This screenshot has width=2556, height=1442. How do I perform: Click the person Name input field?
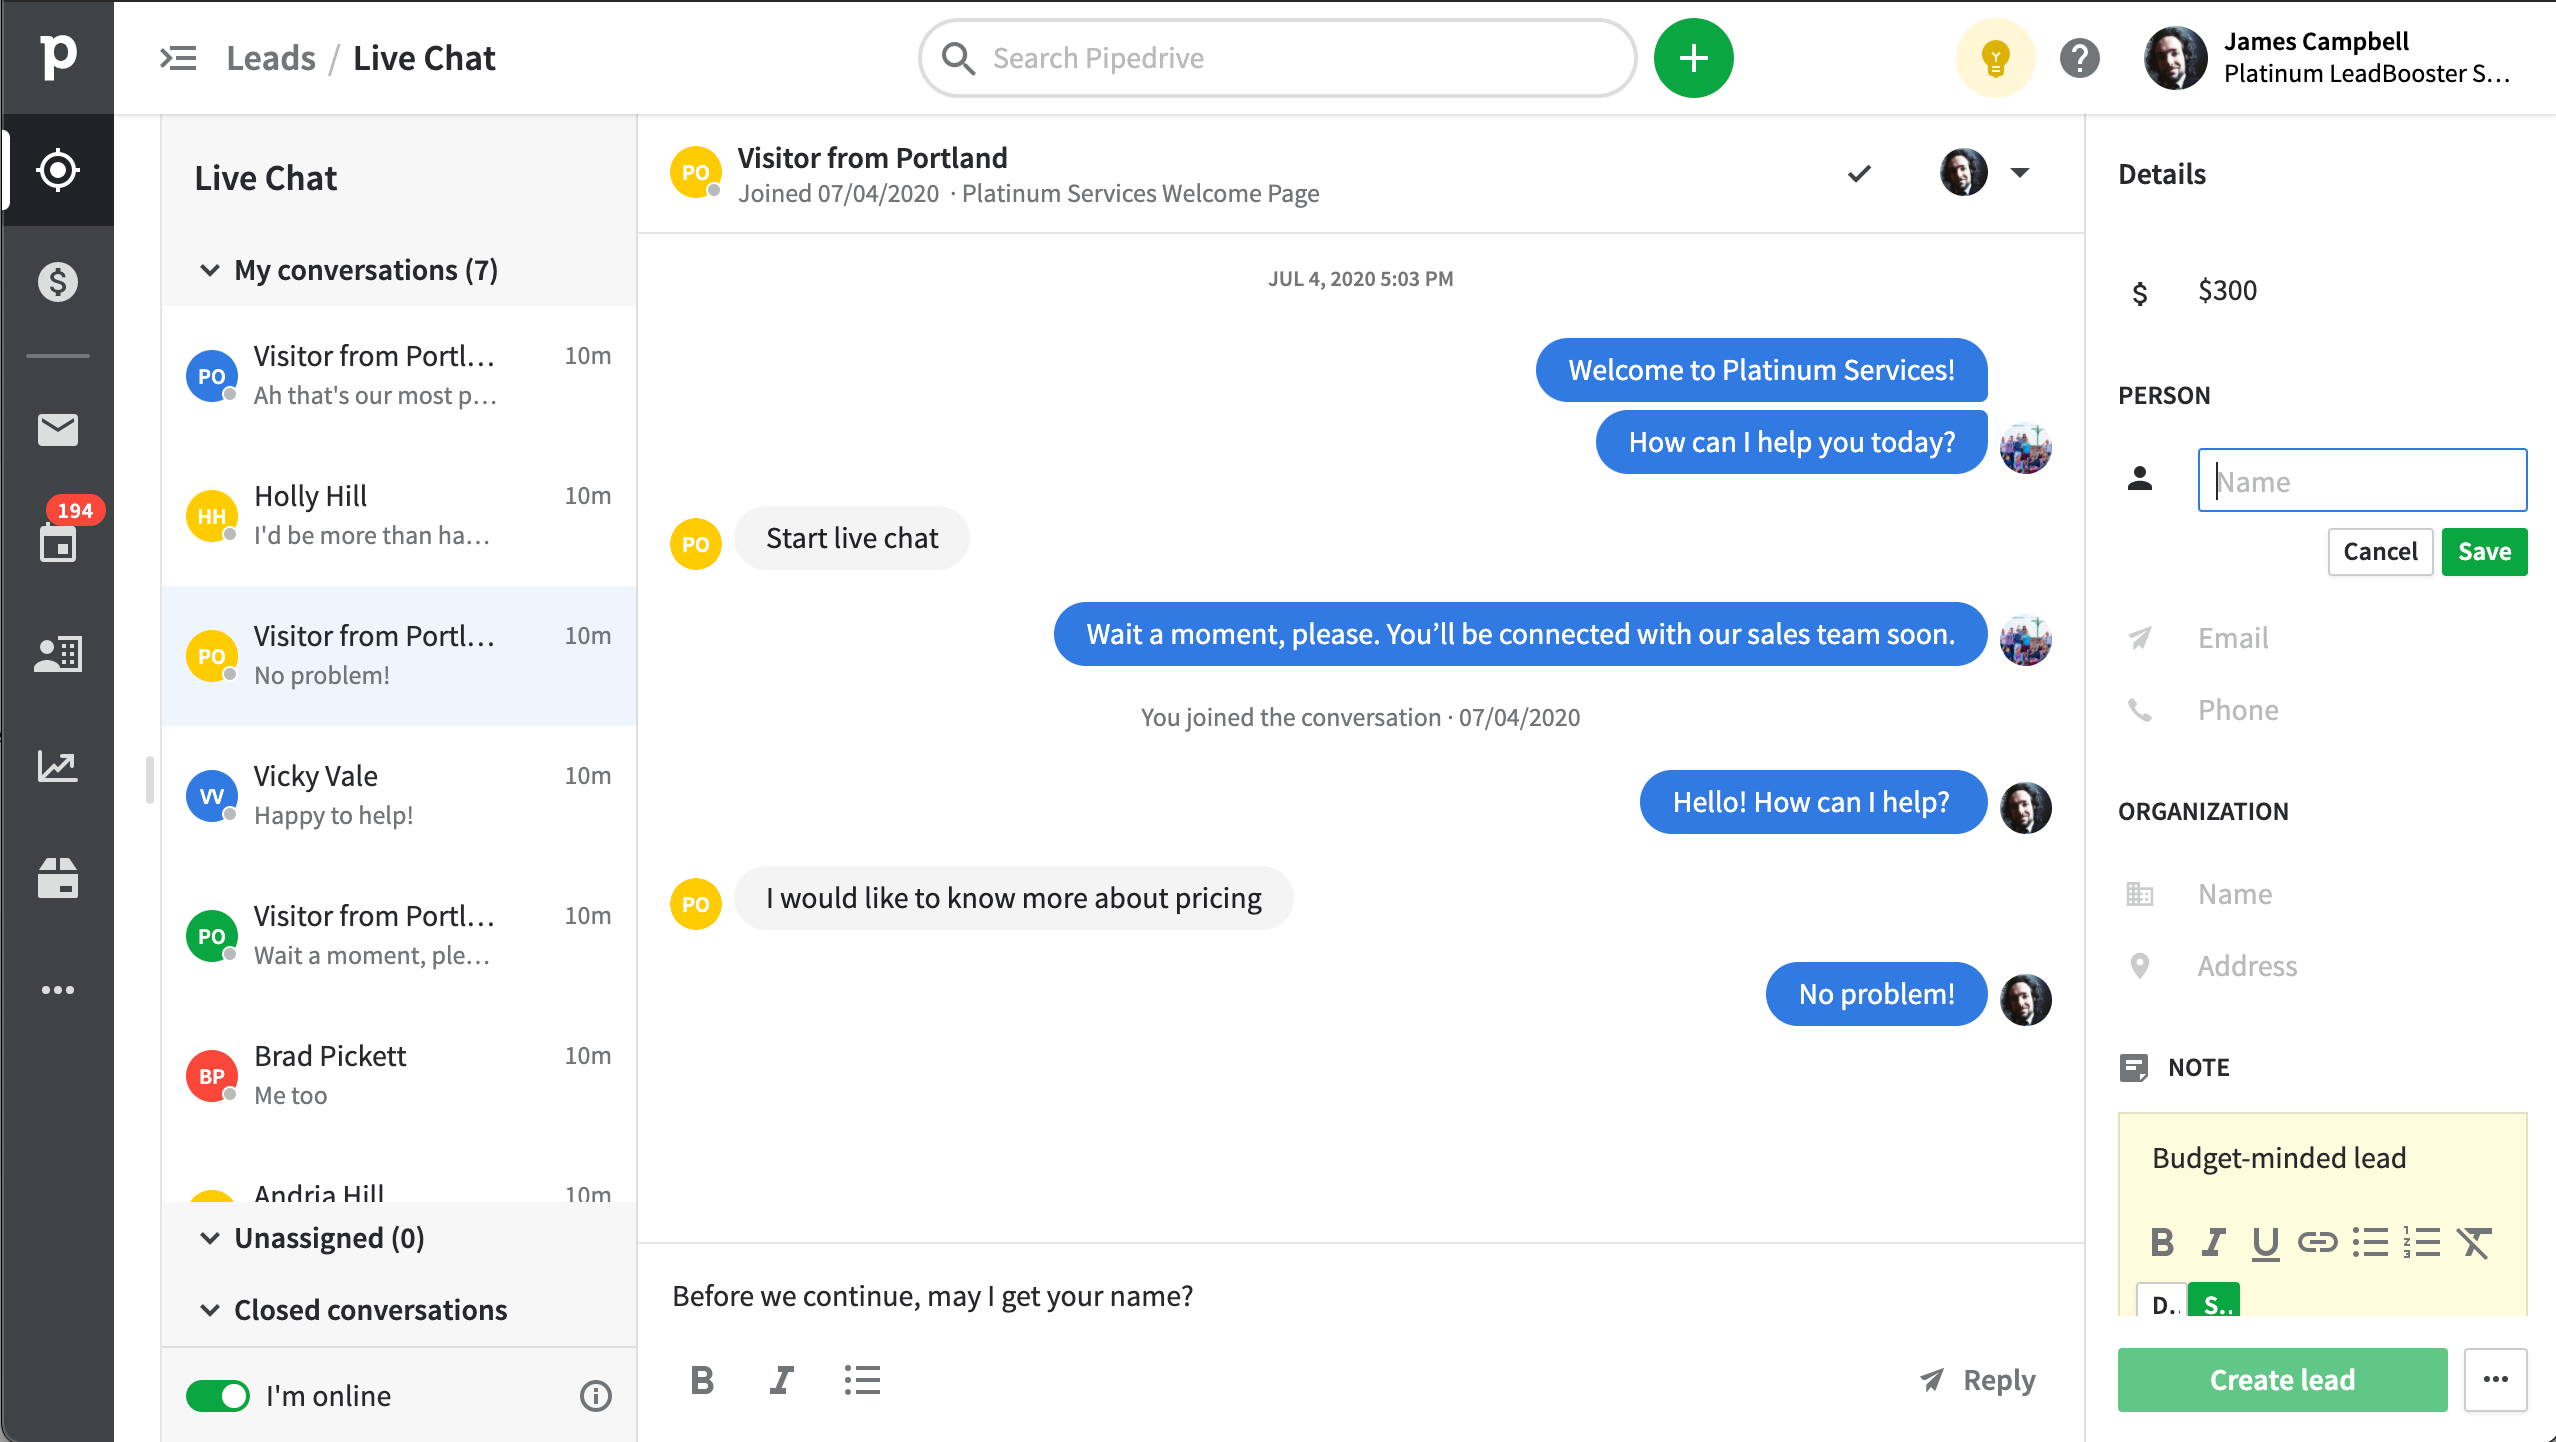click(x=2362, y=481)
